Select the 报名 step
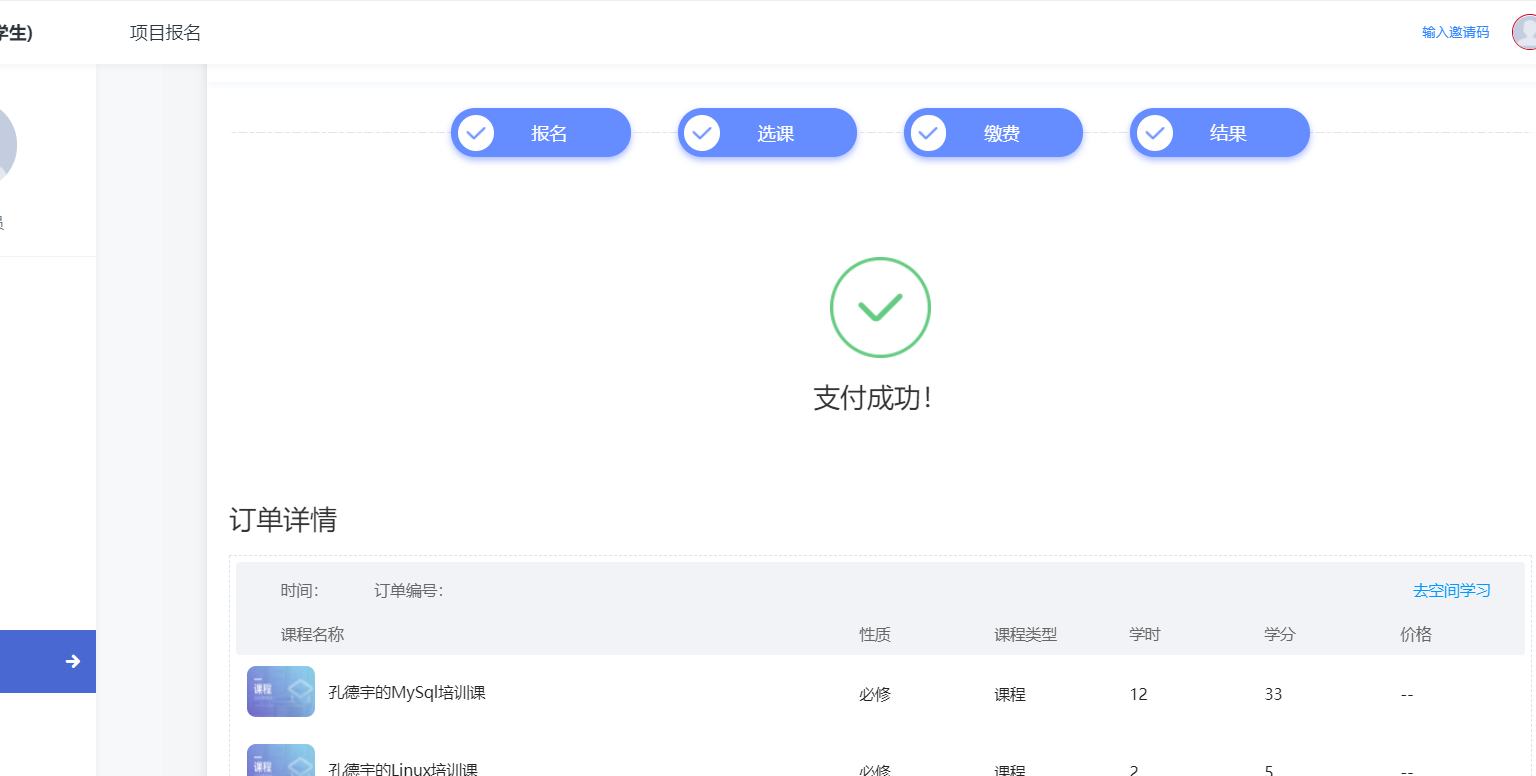This screenshot has height=776, width=1536. (541, 133)
